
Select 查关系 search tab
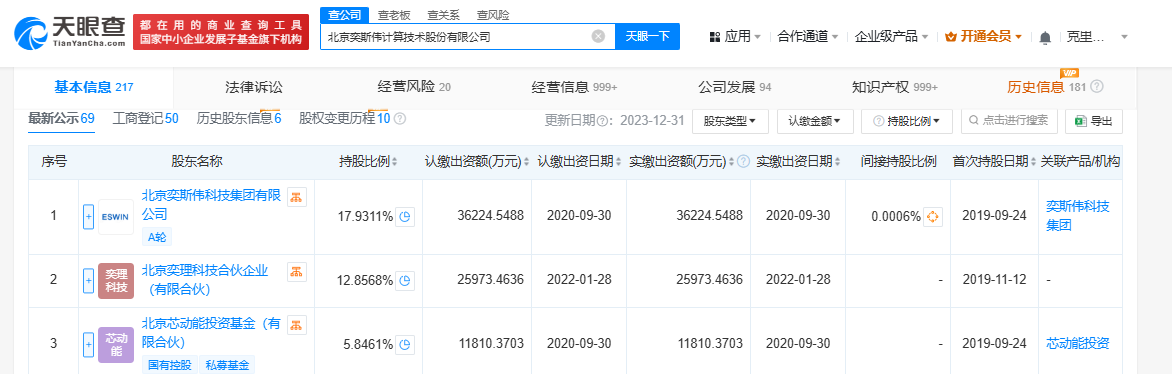point(443,14)
